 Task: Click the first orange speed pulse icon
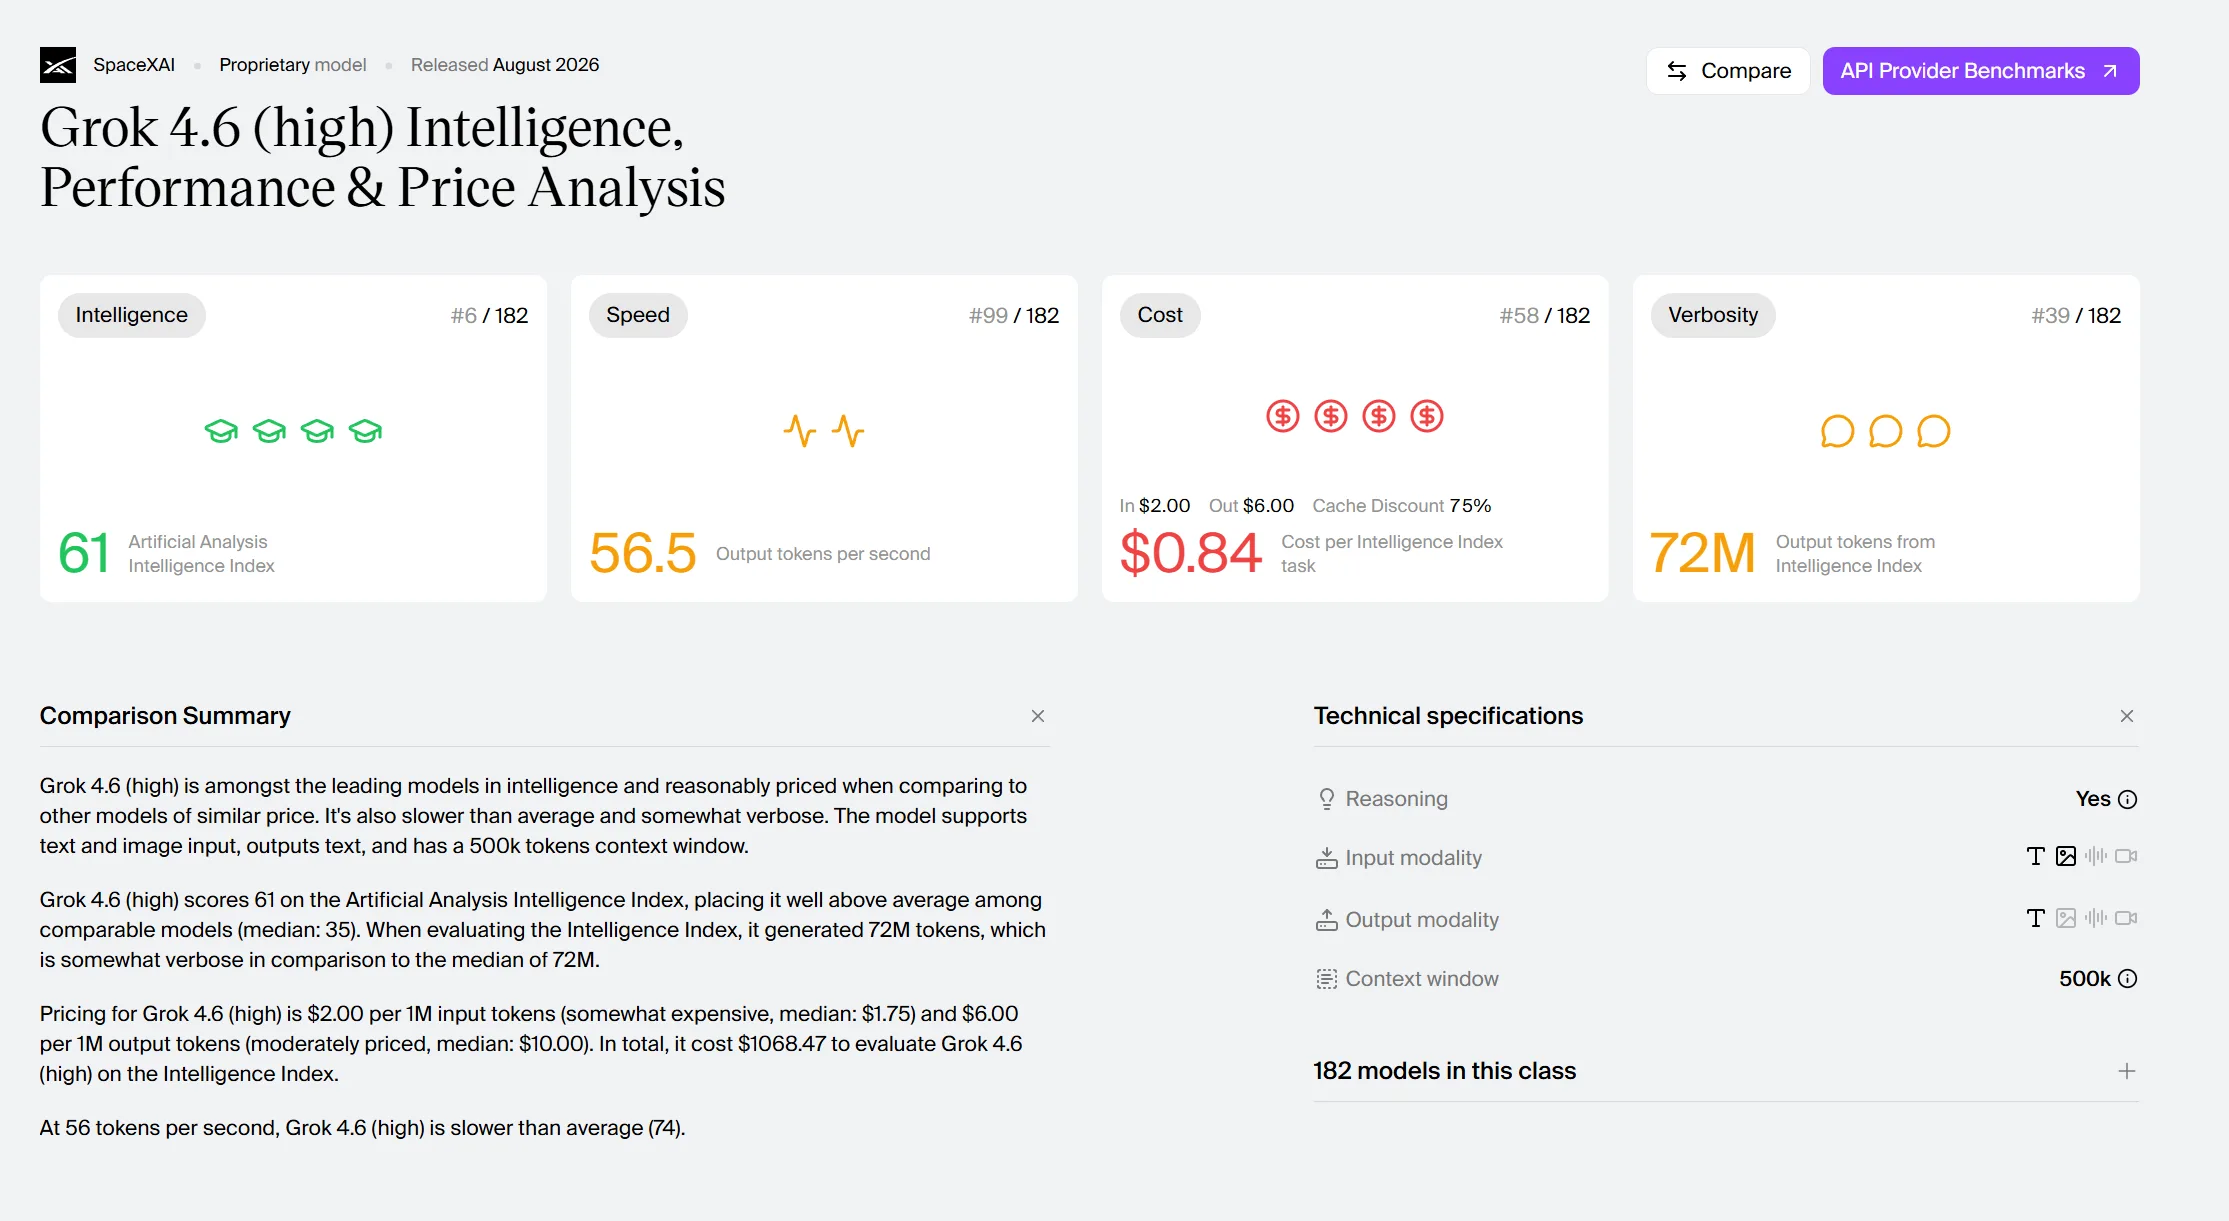tap(800, 431)
